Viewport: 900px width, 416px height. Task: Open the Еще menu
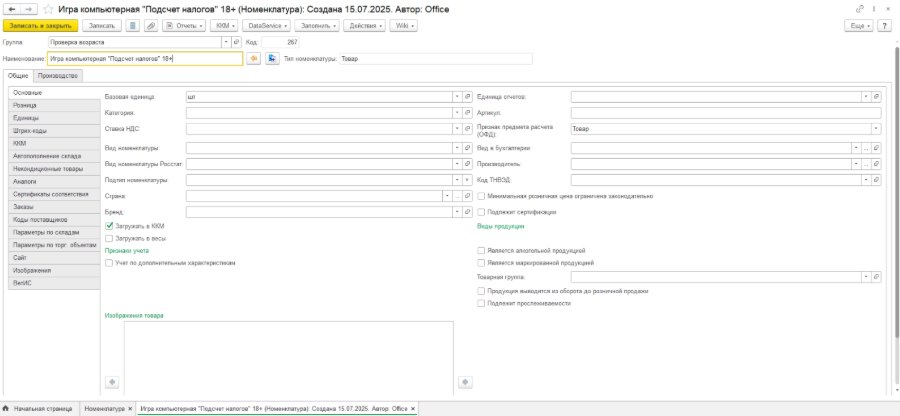point(860,26)
